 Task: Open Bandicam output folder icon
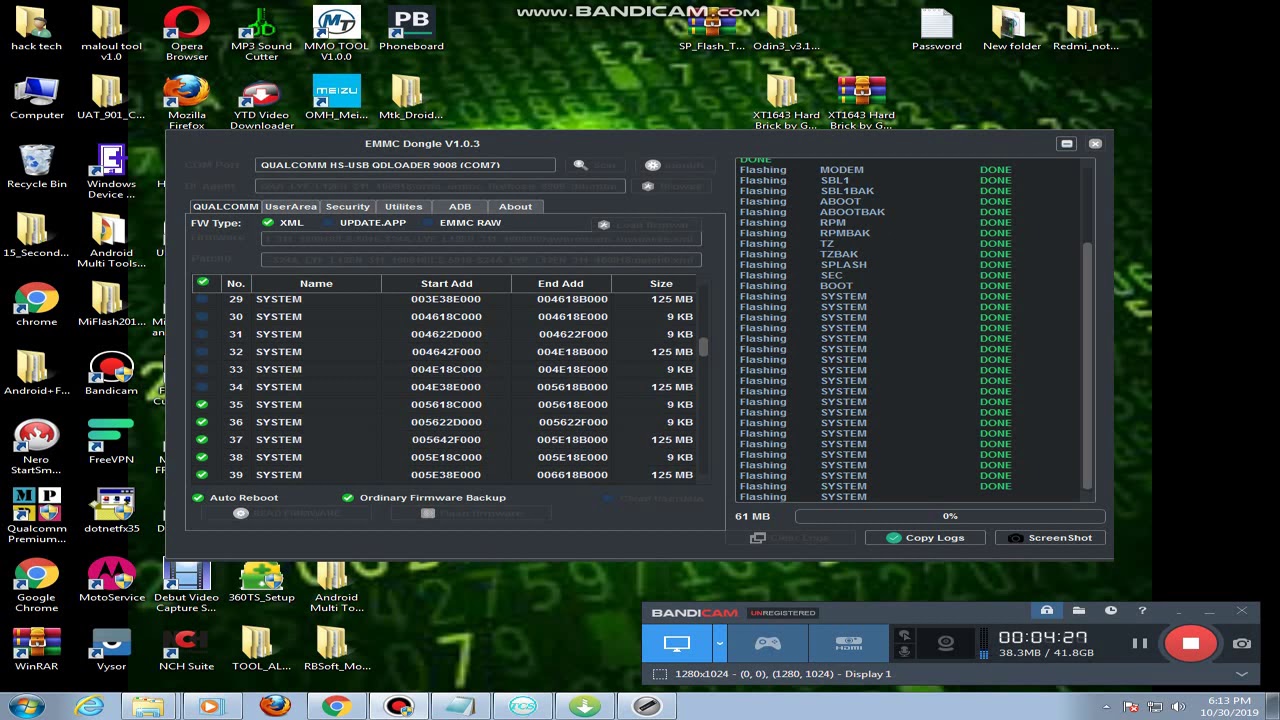tap(1078, 611)
